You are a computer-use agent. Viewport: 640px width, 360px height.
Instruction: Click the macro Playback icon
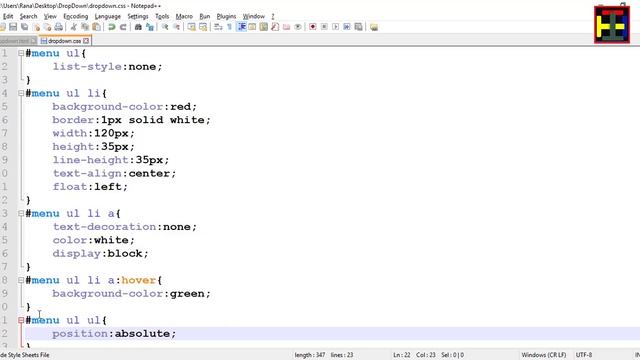[x=336, y=27]
